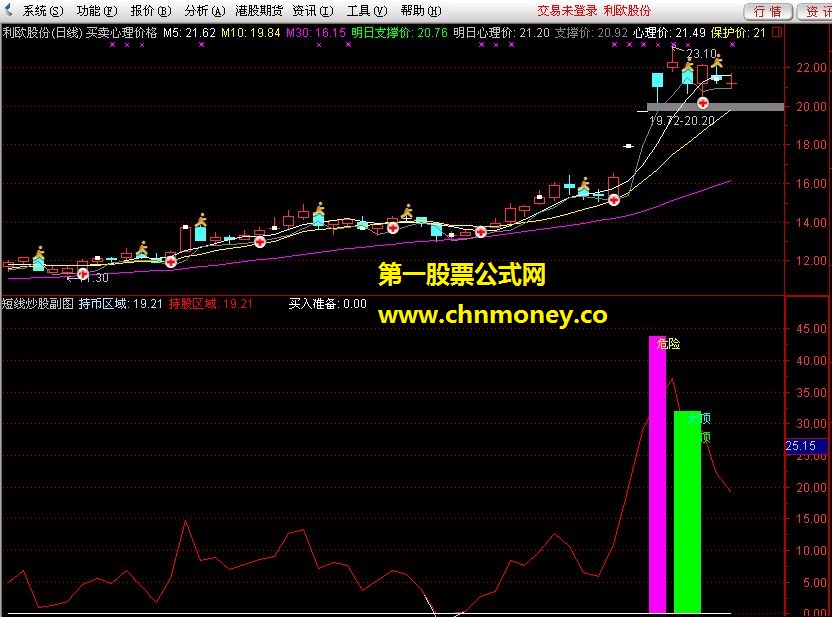Click the 利欧股份(日线) chart title
Image resolution: width=832 pixels, height=617 pixels.
(43, 32)
